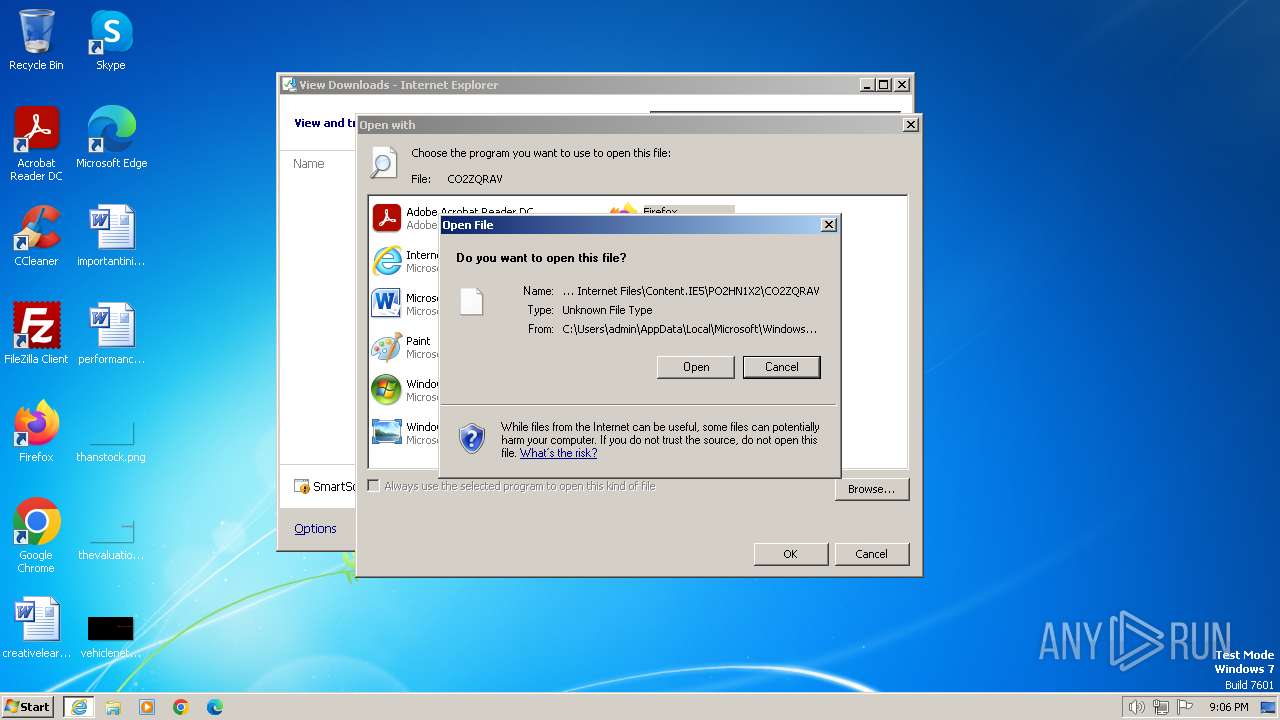
Task: Click Internet Explorer taskbar icon
Action: (x=79, y=707)
